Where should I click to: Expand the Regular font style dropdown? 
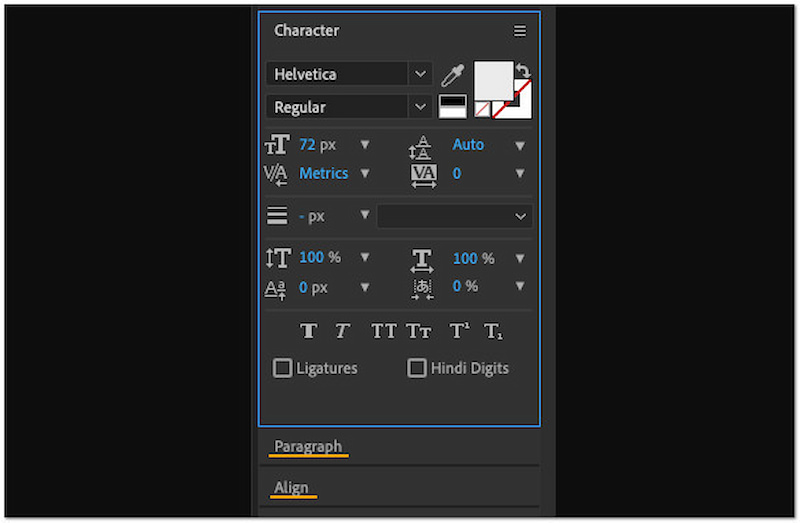point(421,107)
